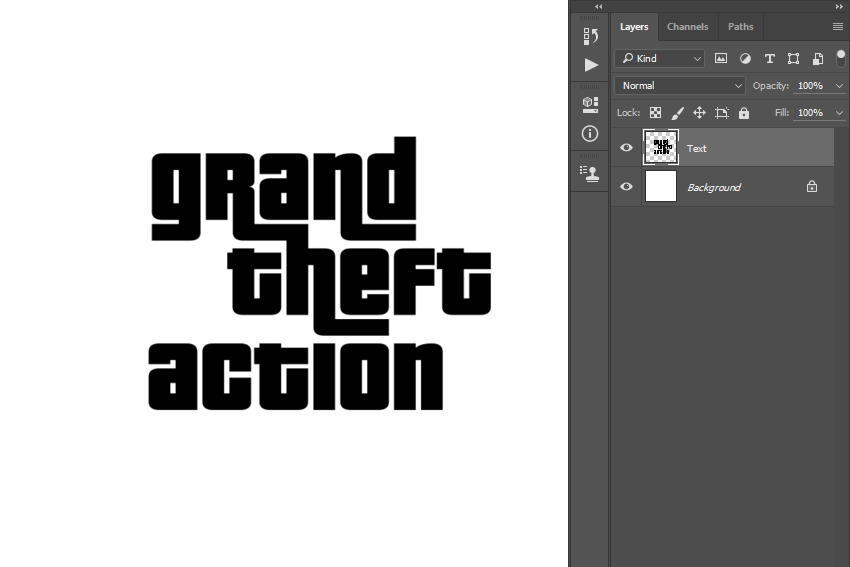Open the 3D panel cube icon
Screen dimensions: 850x567
coord(590,104)
